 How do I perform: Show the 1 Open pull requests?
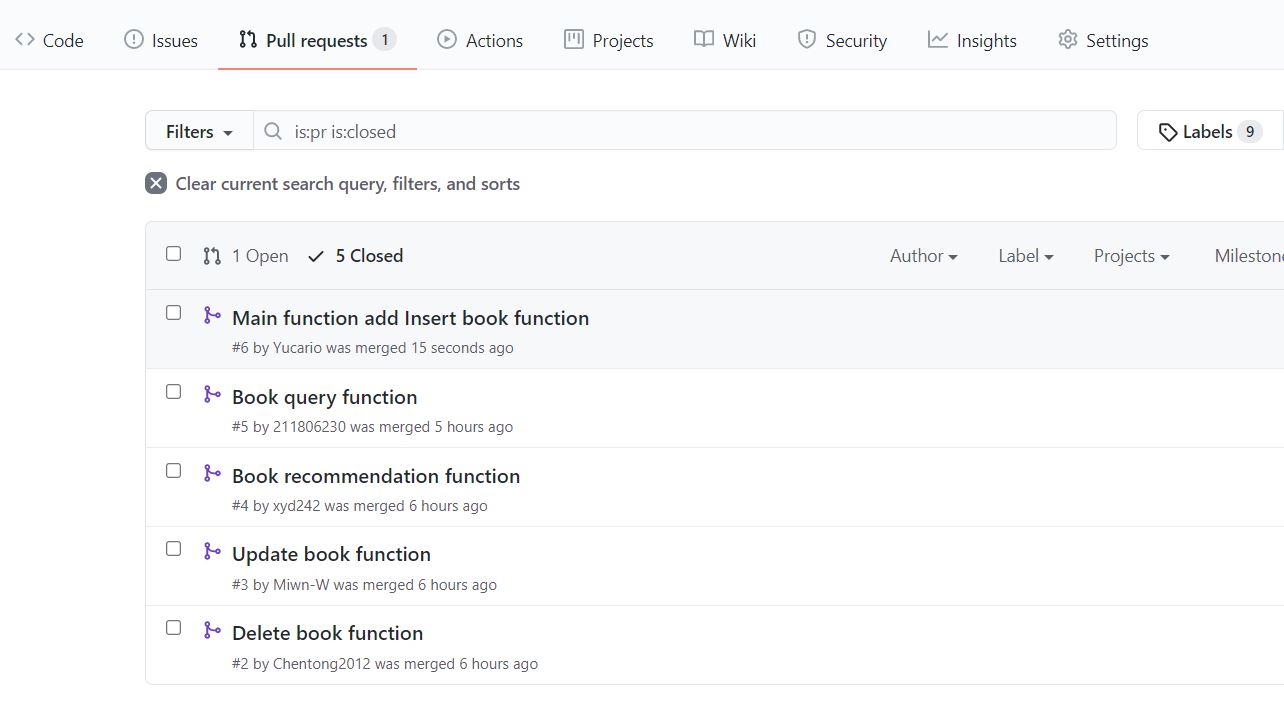point(246,256)
